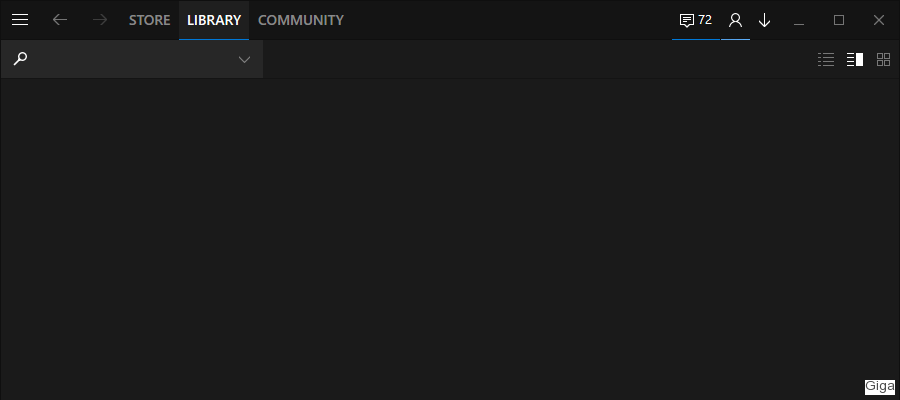Select the LIBRARY tab
This screenshot has height=400, width=900.
214,20
